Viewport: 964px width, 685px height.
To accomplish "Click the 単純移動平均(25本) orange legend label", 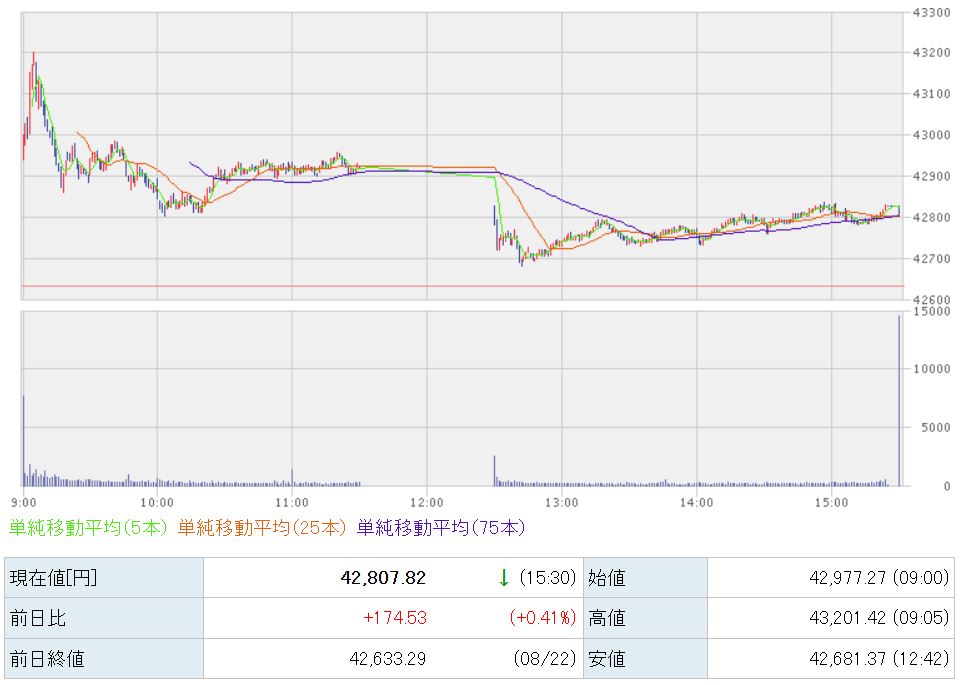I will (x=263, y=528).
